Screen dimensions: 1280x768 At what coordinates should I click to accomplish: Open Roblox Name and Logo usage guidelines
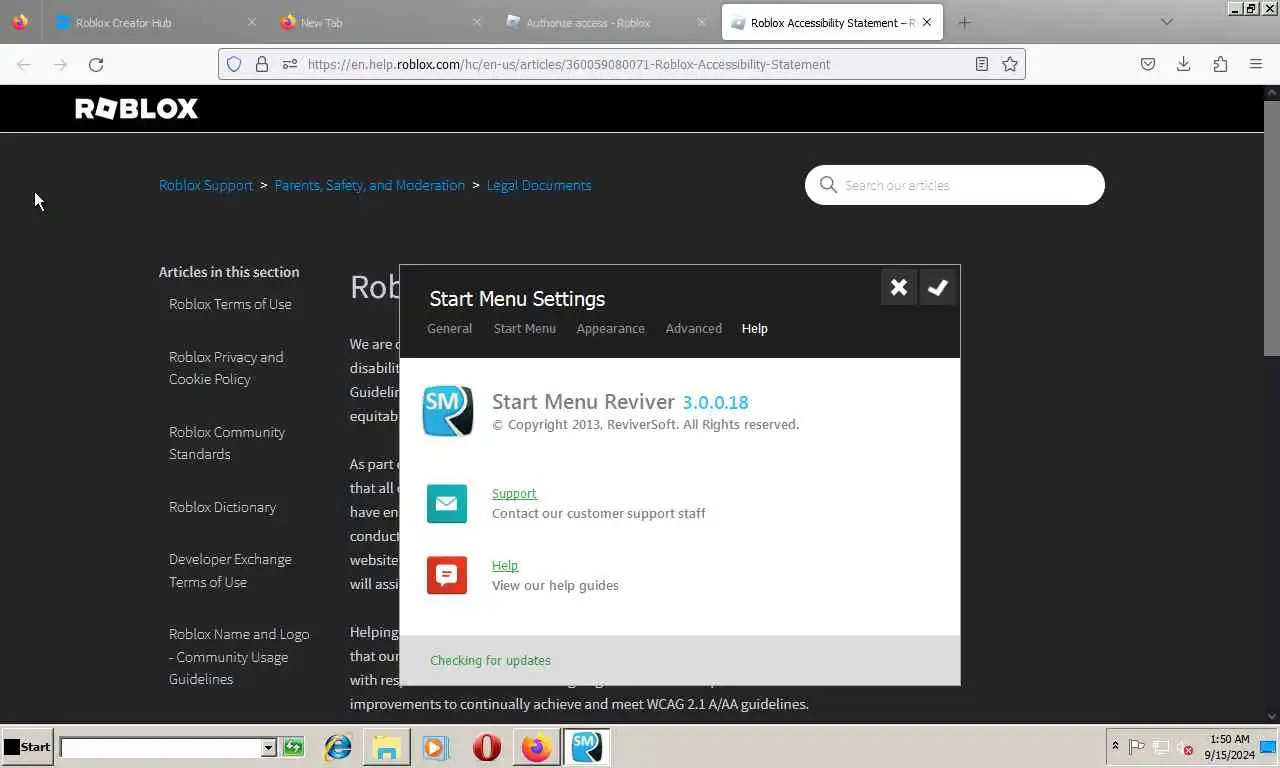pyautogui.click(x=239, y=656)
